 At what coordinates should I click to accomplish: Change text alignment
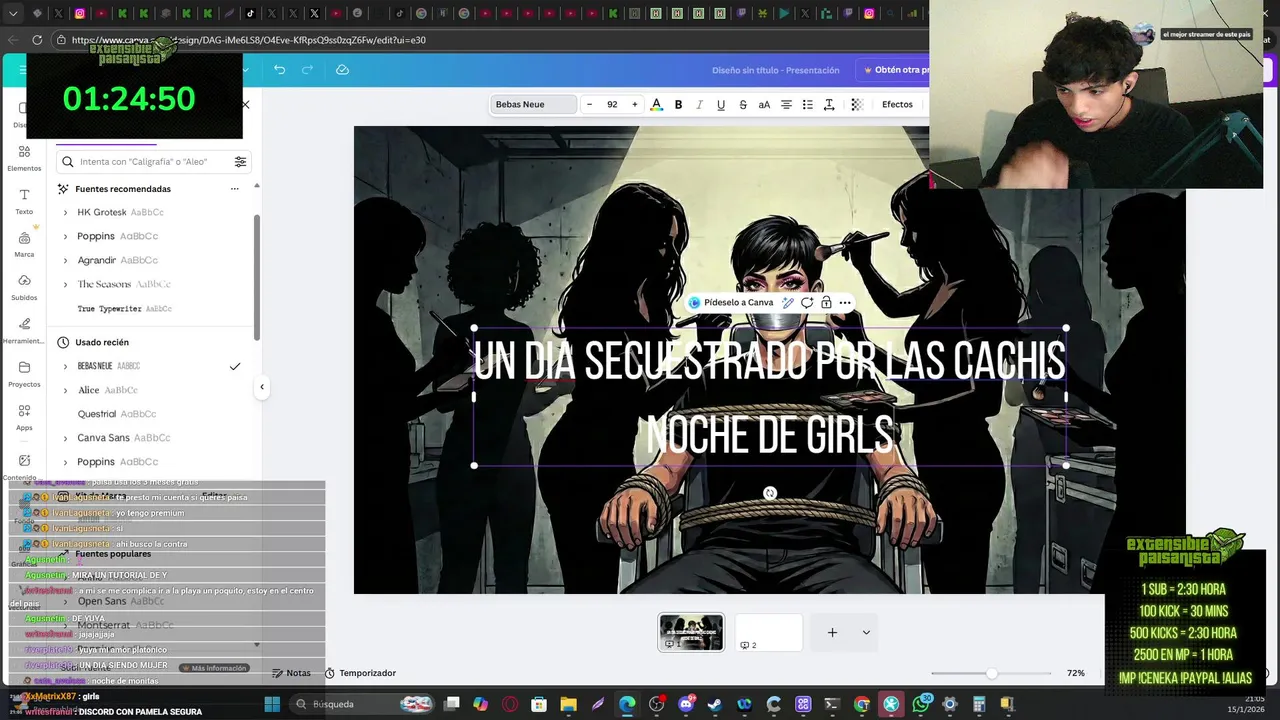(786, 104)
